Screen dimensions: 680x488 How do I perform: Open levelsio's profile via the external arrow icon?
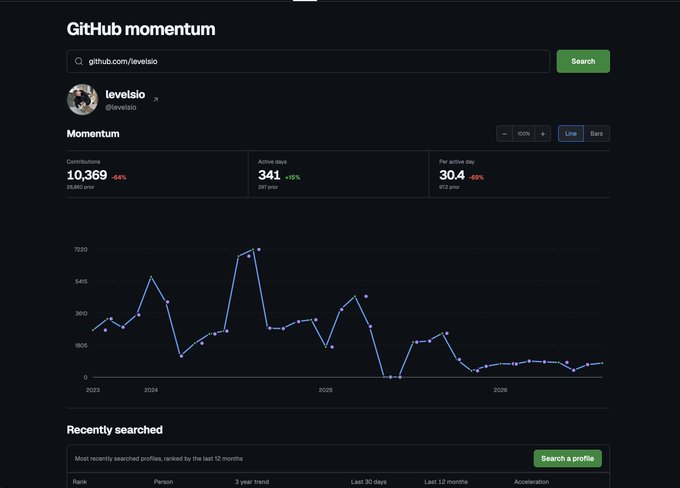156,99
